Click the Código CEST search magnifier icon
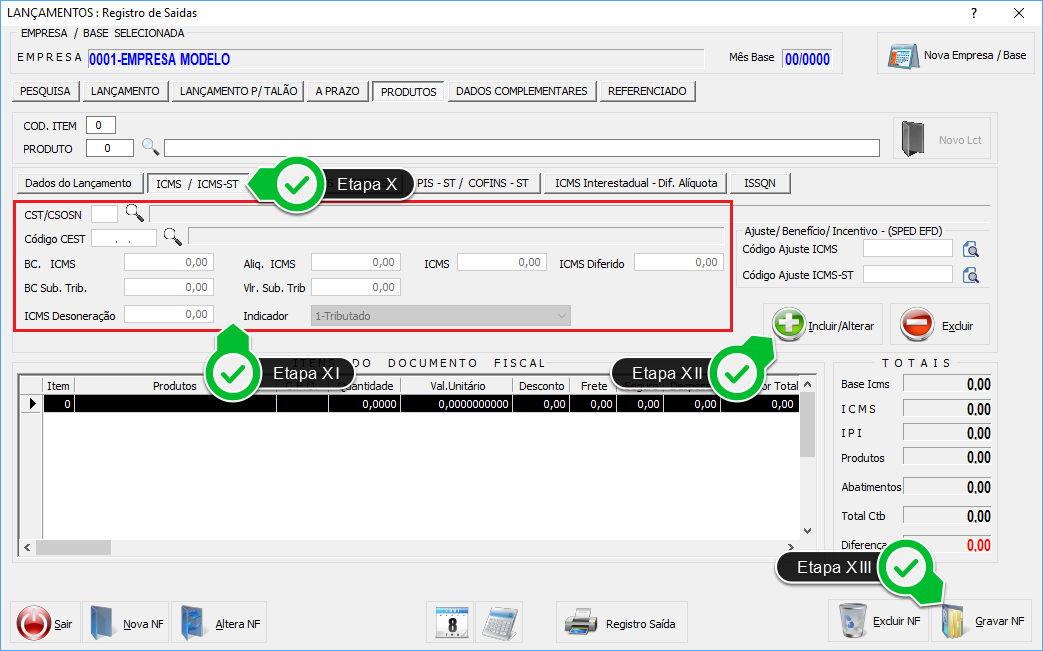 [x=173, y=237]
